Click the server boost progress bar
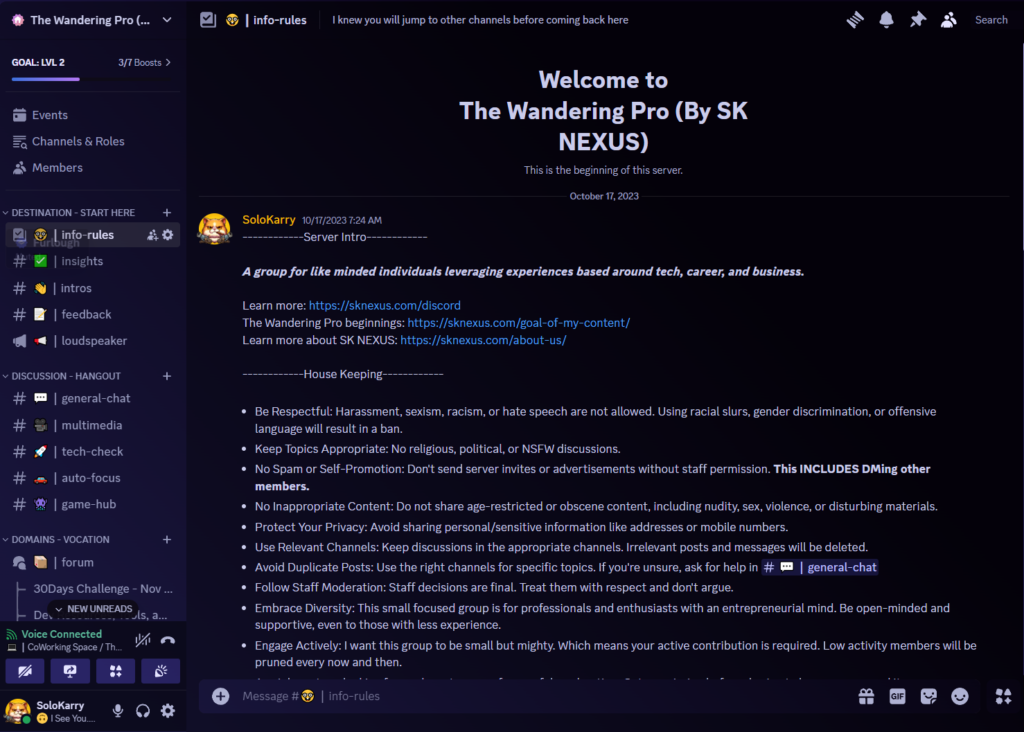Image resolution: width=1024 pixels, height=732 pixels. tap(92, 79)
